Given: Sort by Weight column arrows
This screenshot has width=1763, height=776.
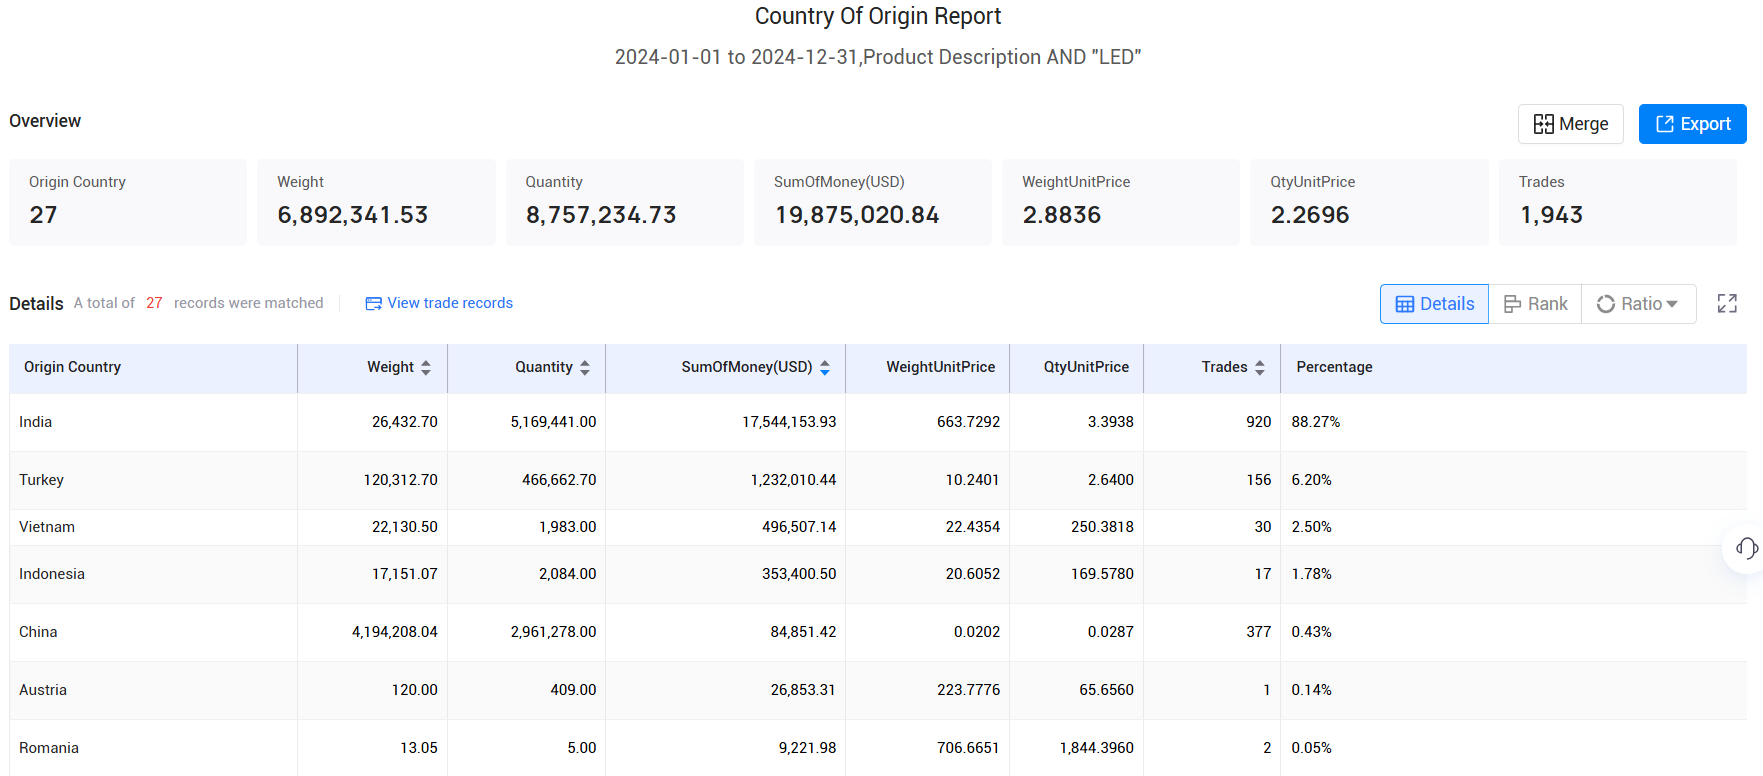Looking at the screenshot, I should 426,368.
